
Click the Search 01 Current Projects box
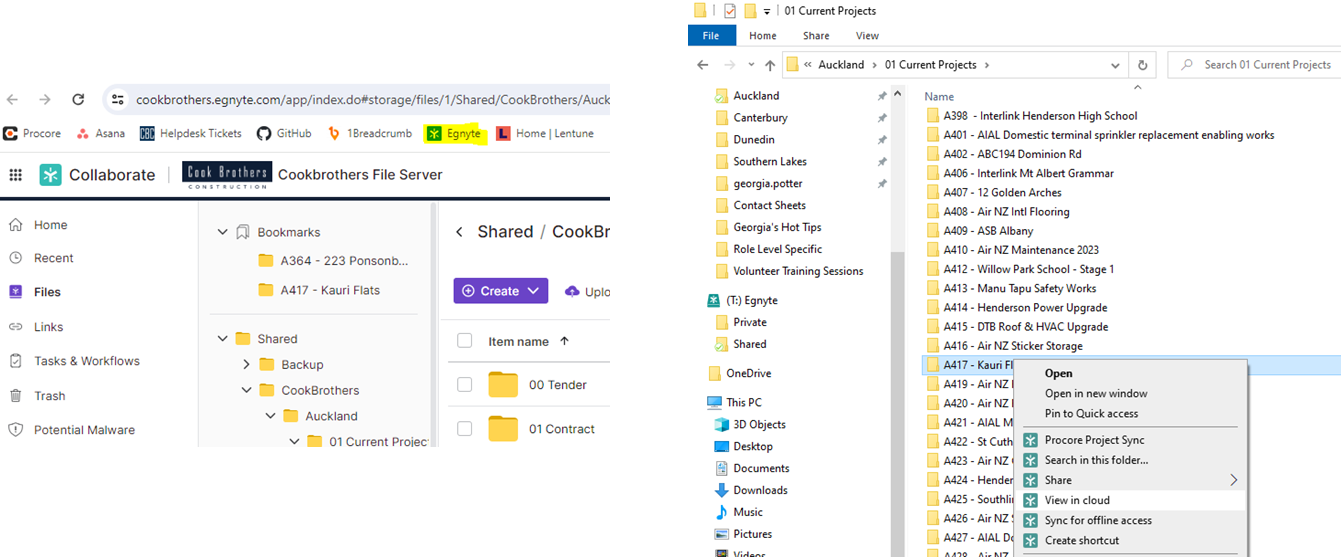[1253, 65]
